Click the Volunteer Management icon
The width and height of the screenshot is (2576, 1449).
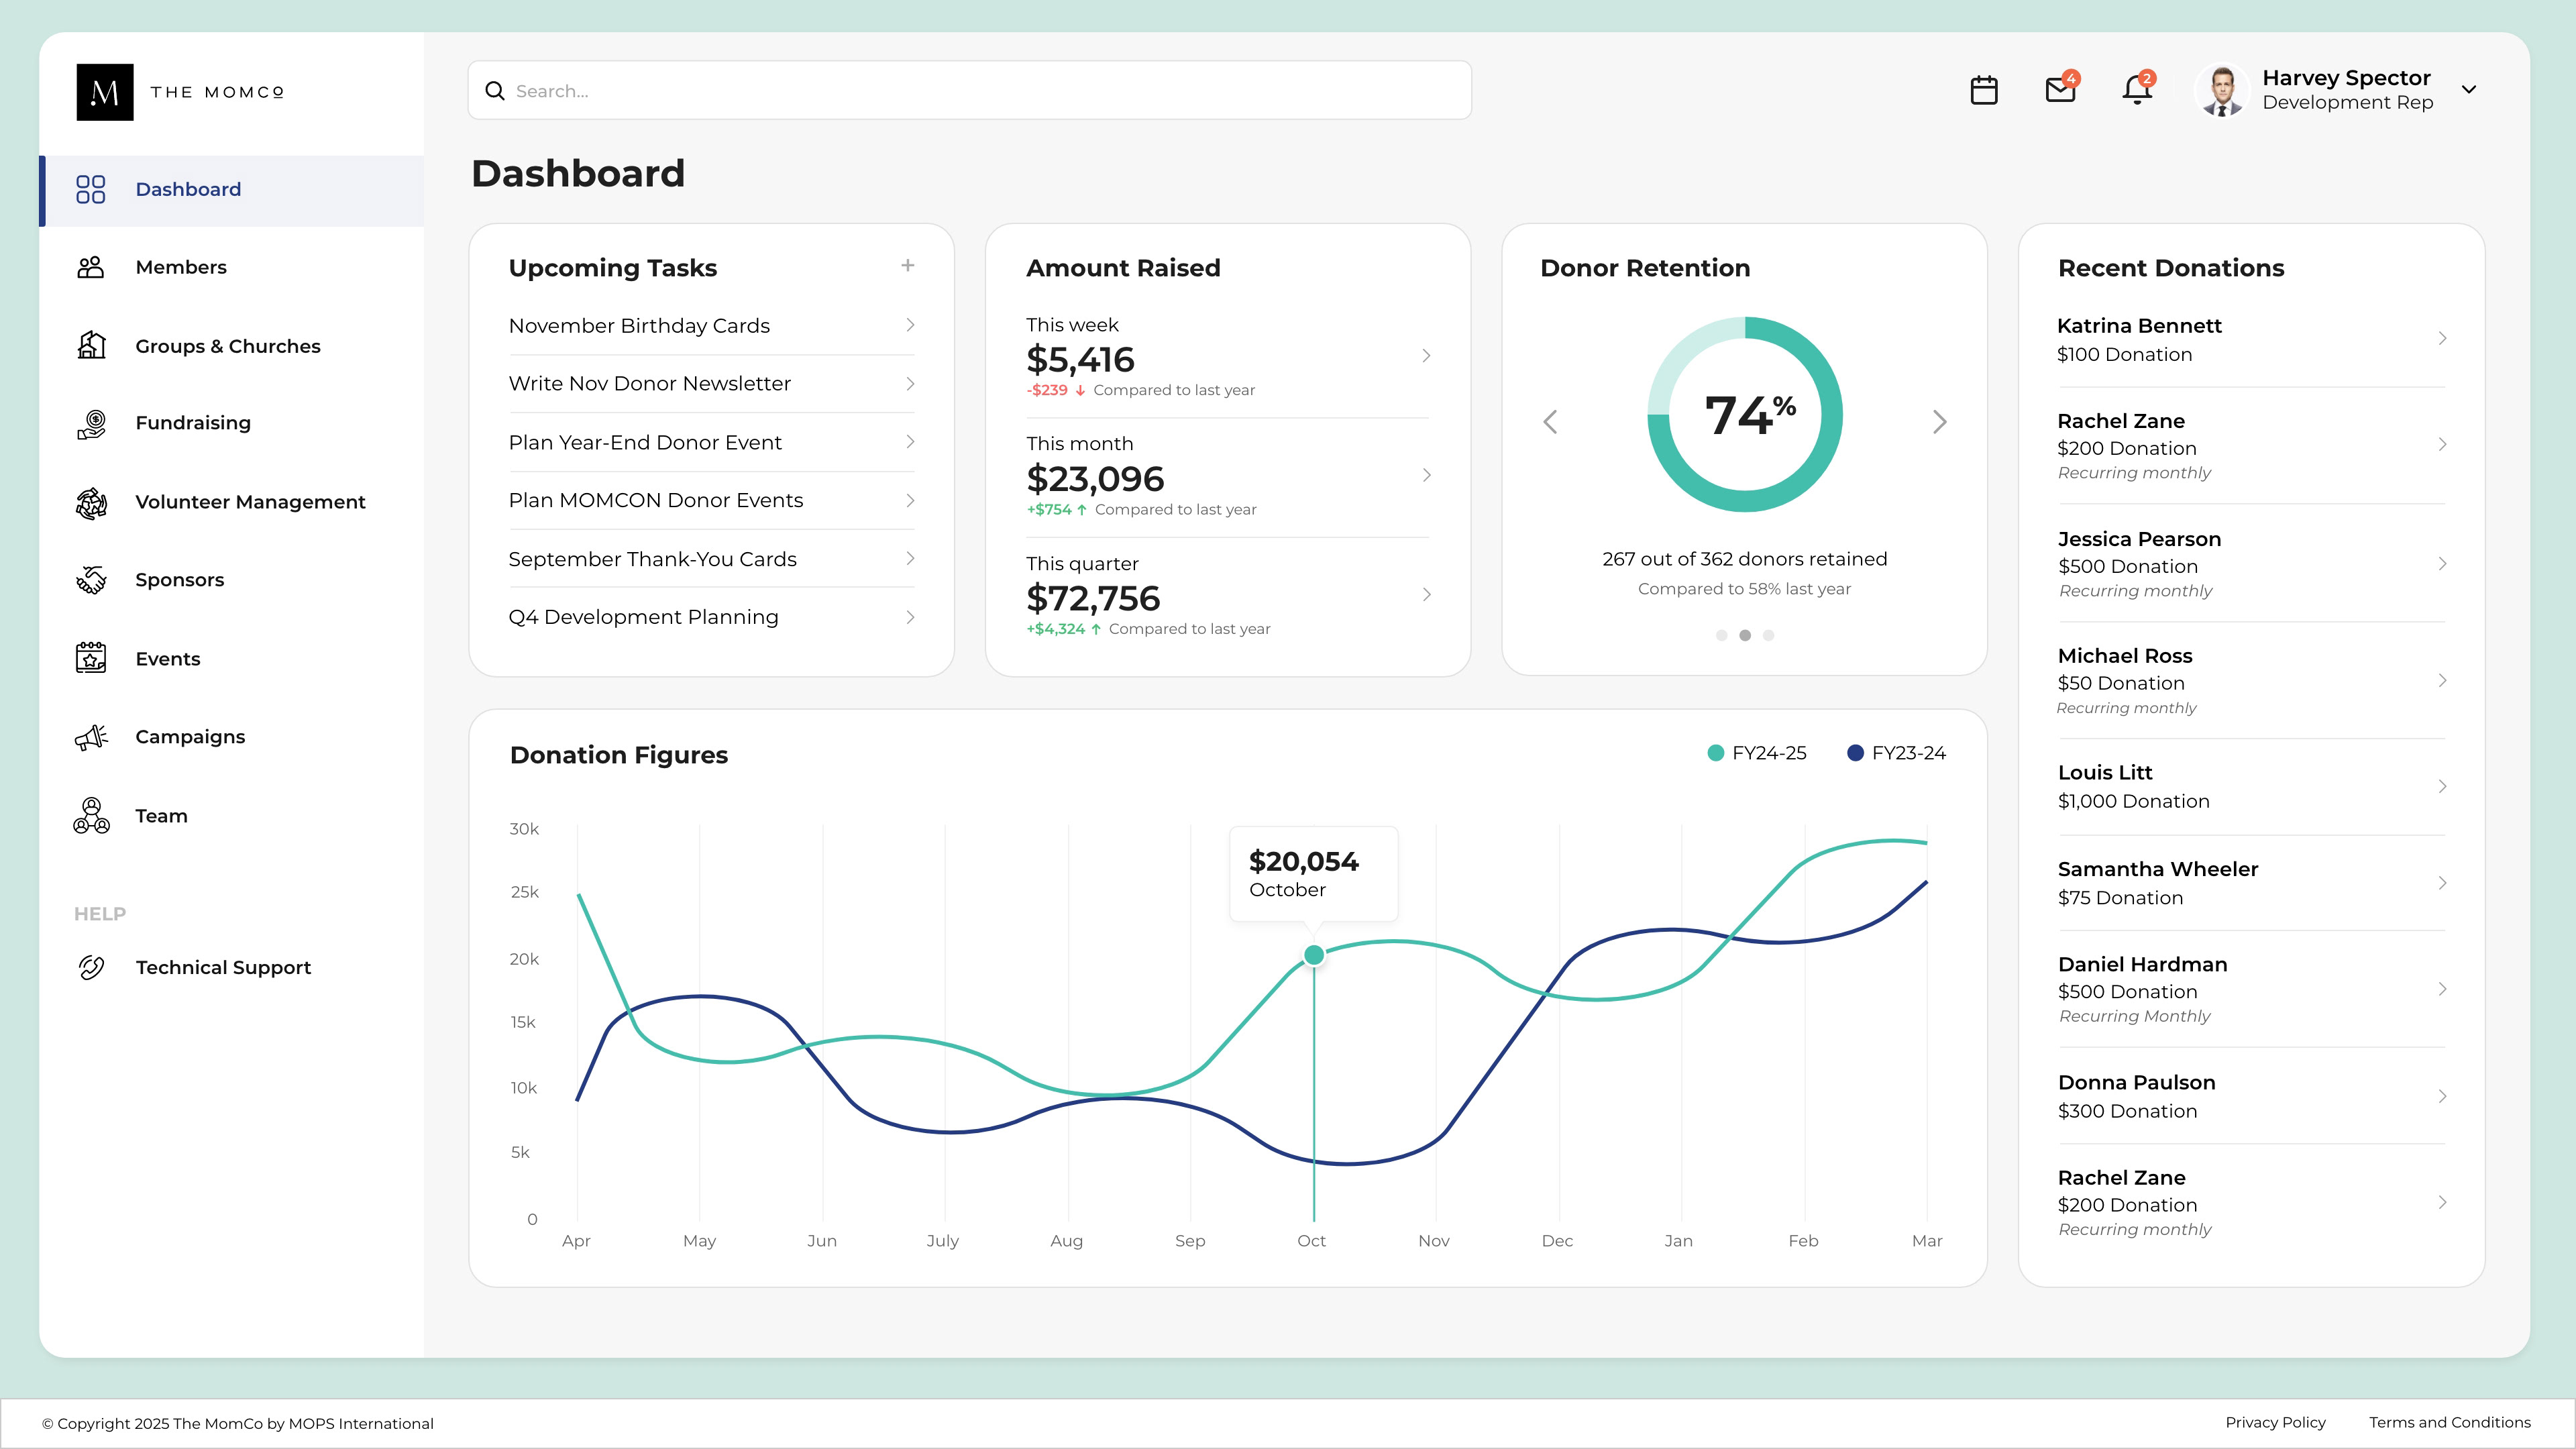[x=91, y=503]
